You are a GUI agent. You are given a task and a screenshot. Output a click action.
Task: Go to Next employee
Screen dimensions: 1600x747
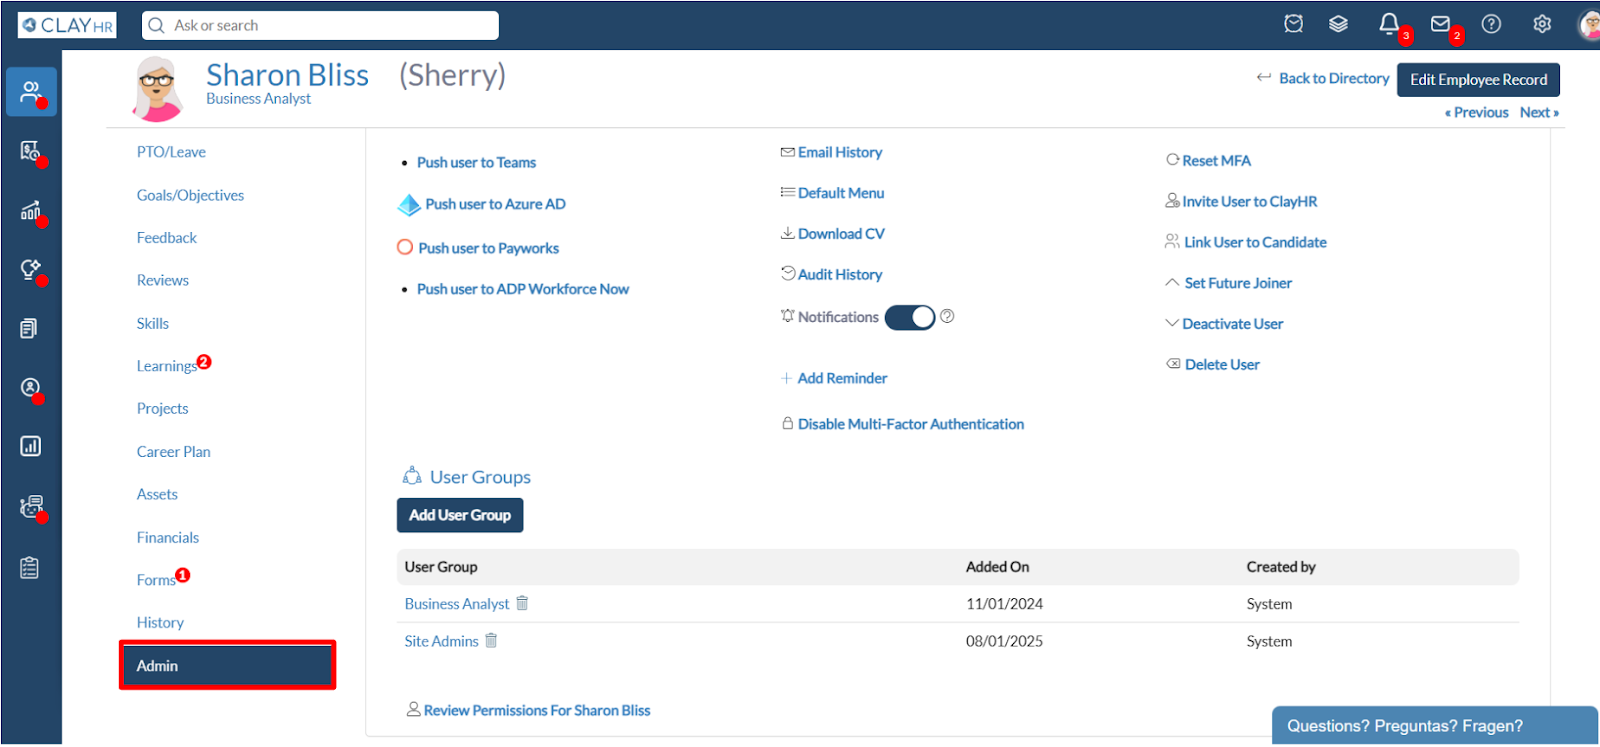1539,112
